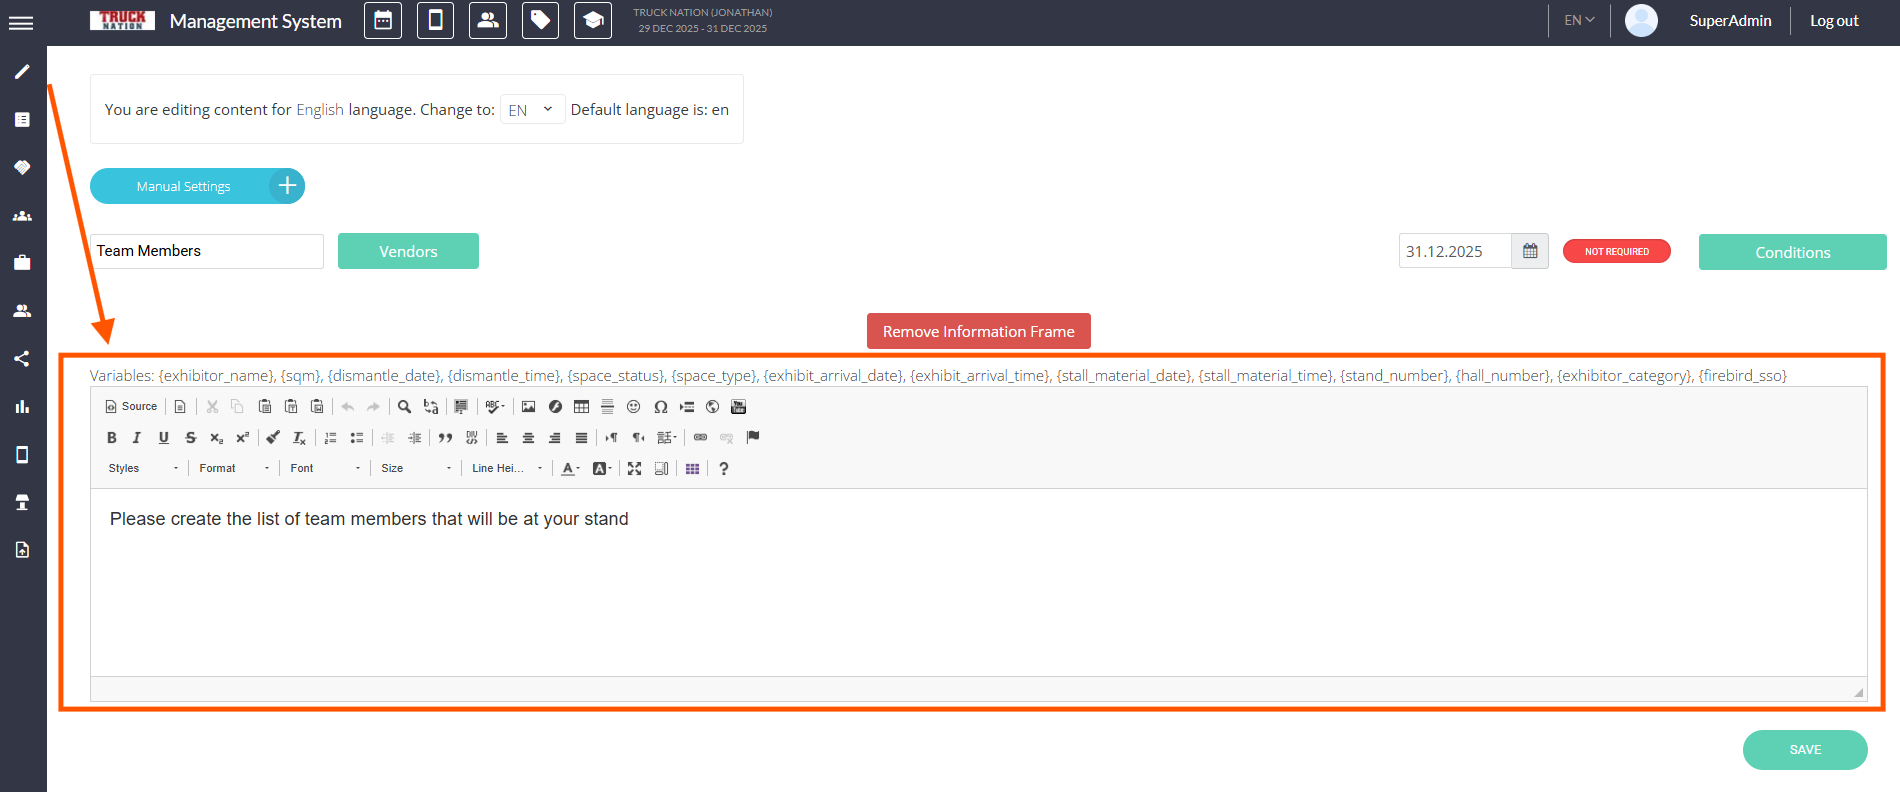1900x792 pixels.
Task: Click the insert image icon in editor
Action: [x=529, y=407]
